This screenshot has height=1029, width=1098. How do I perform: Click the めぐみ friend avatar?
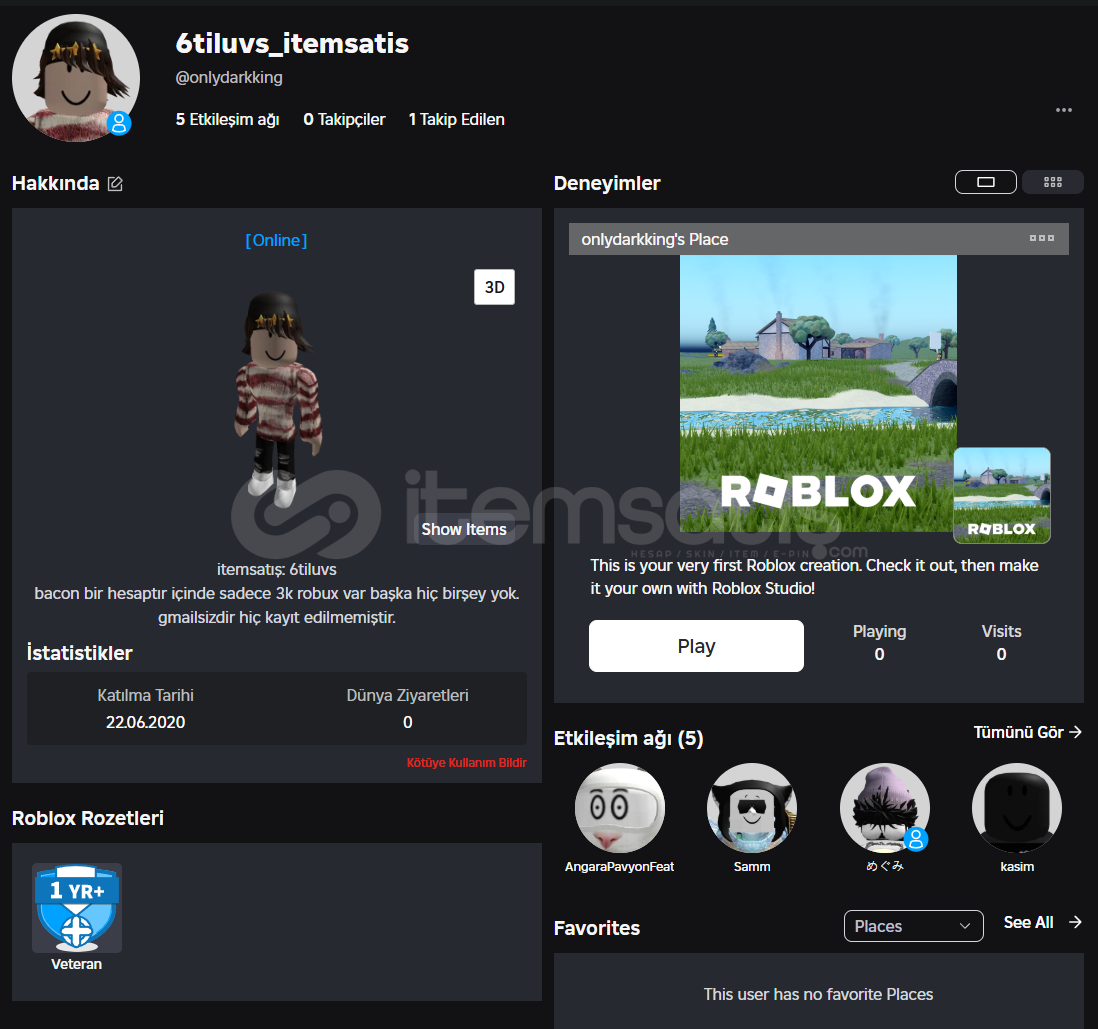tap(884, 808)
